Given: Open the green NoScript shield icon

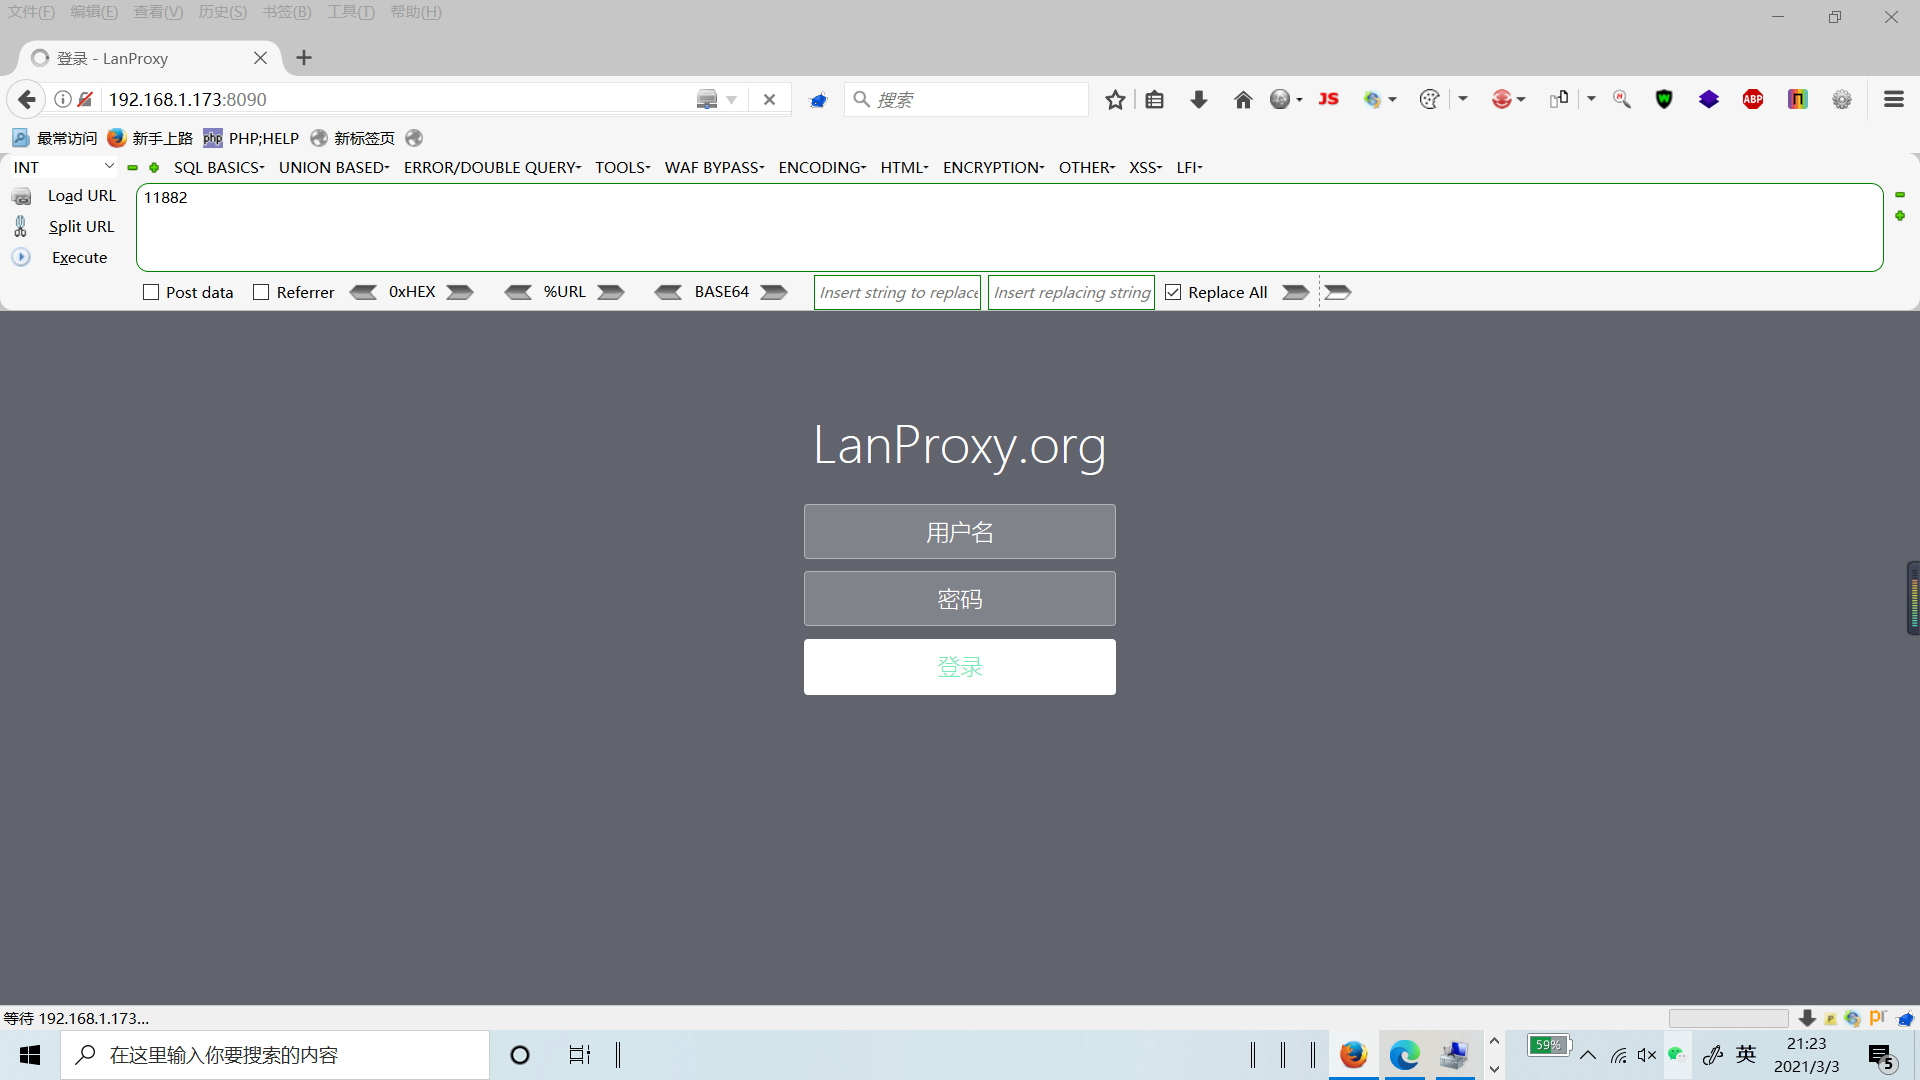Looking at the screenshot, I should click(x=1663, y=99).
